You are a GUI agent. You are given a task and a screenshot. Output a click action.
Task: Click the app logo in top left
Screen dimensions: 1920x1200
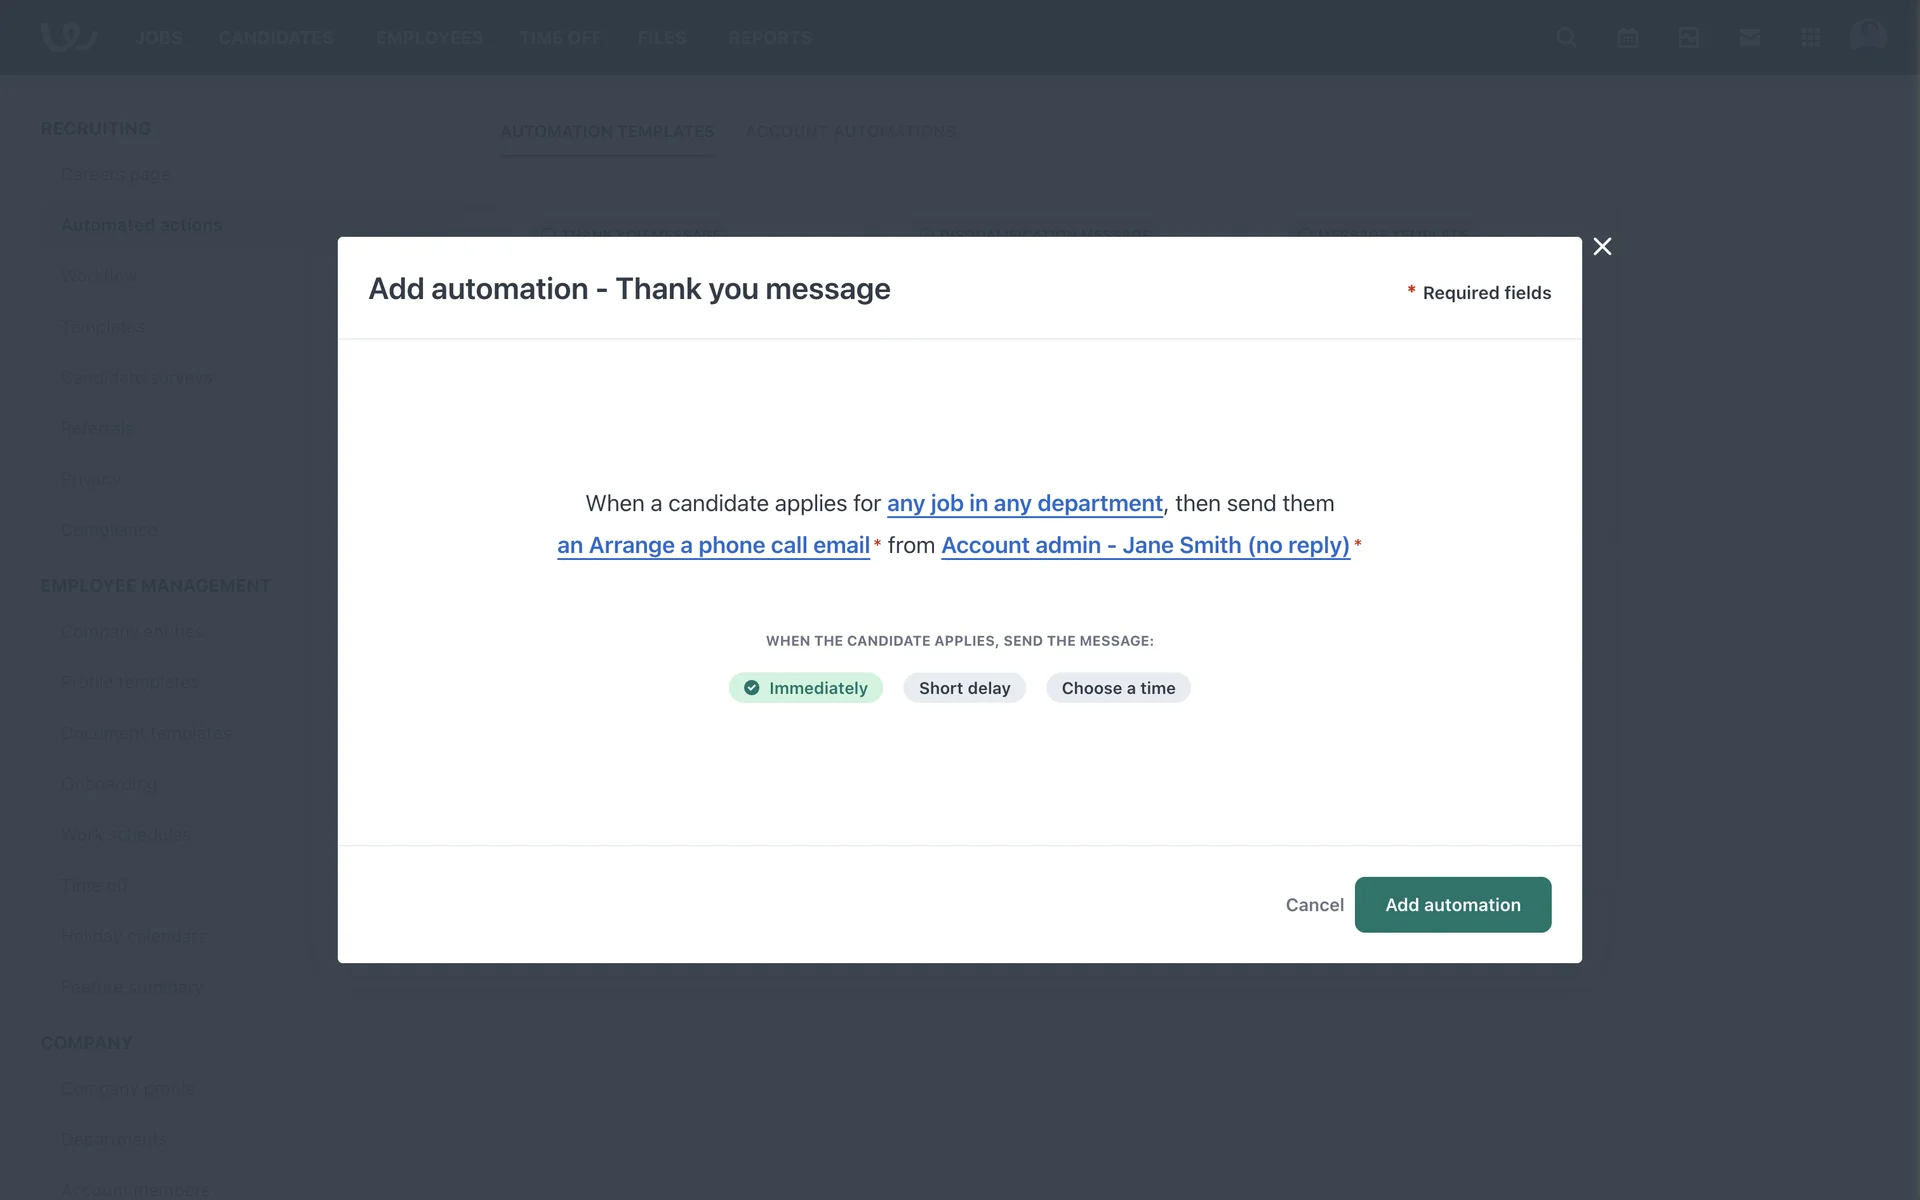pos(68,37)
